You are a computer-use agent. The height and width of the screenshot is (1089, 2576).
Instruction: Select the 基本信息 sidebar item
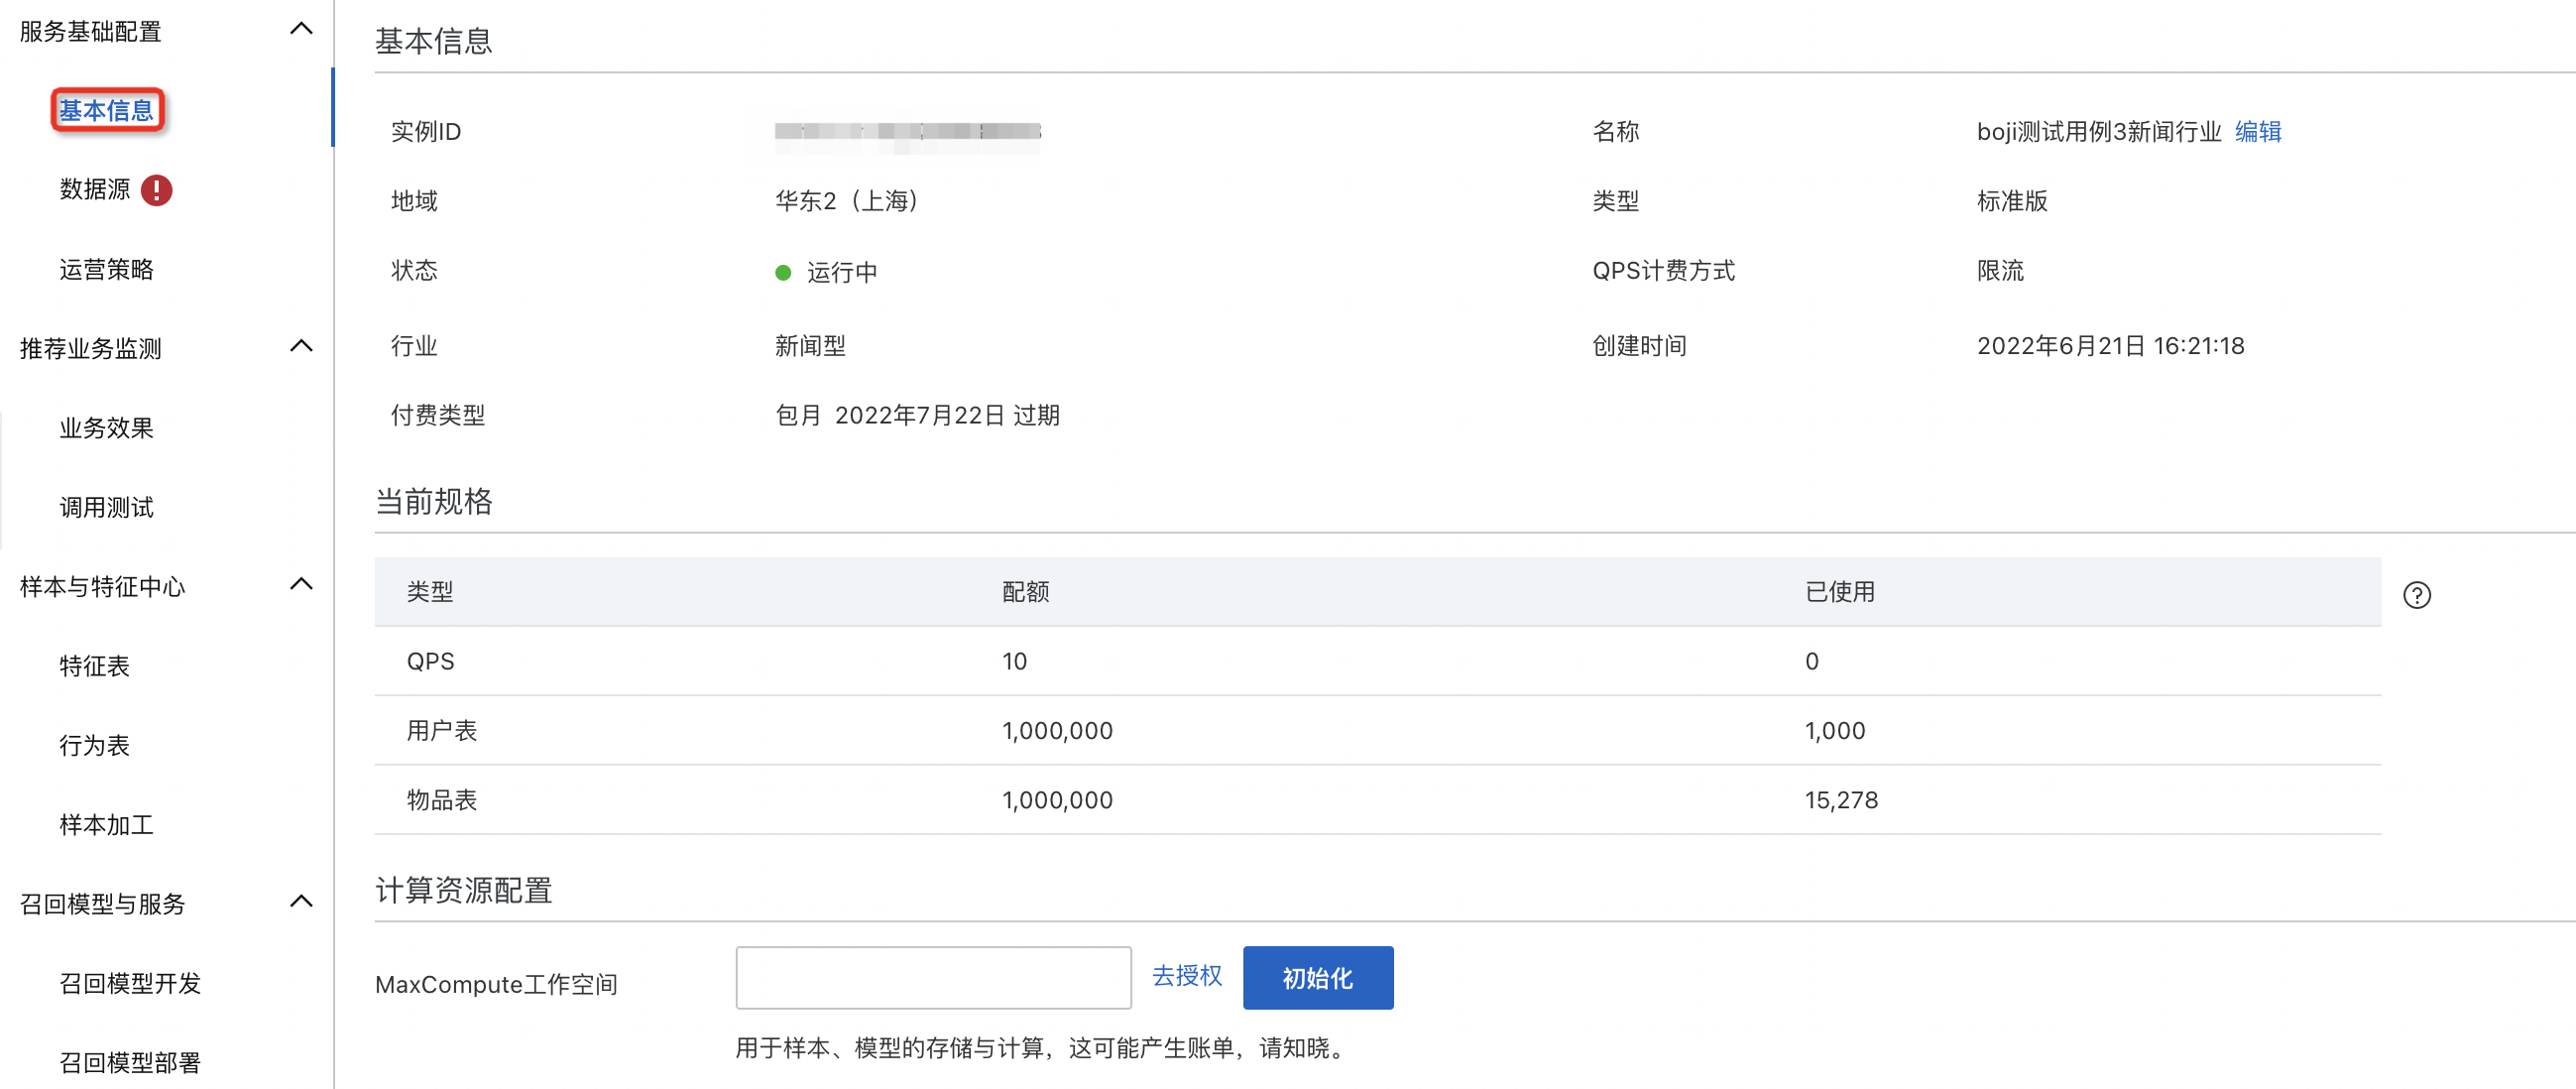(107, 110)
